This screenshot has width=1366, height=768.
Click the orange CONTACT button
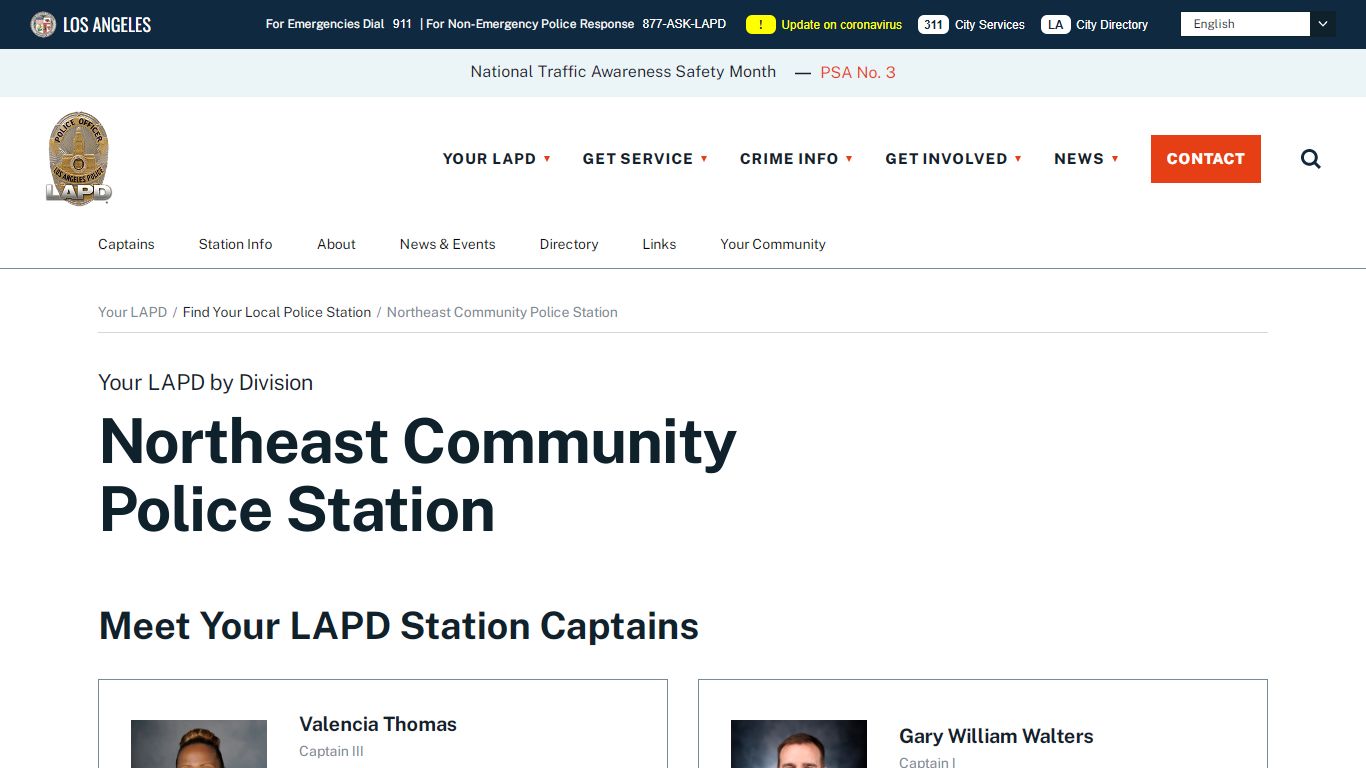(1206, 159)
